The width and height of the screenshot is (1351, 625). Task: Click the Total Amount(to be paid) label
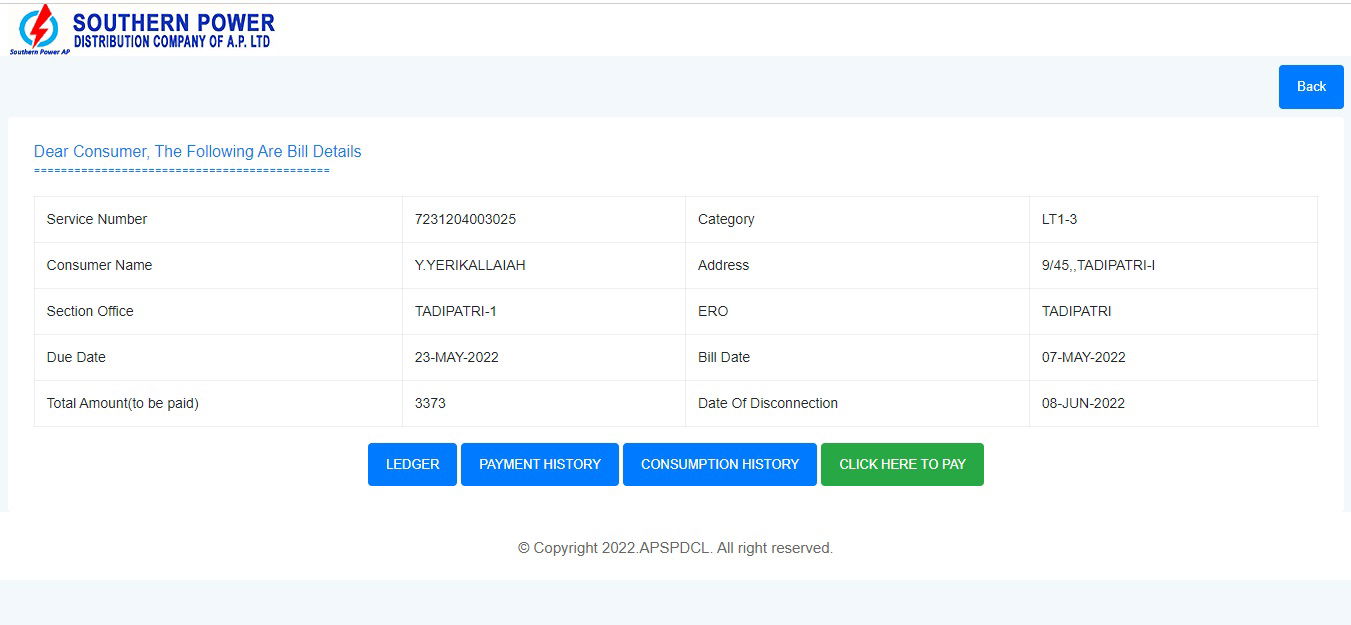point(122,403)
